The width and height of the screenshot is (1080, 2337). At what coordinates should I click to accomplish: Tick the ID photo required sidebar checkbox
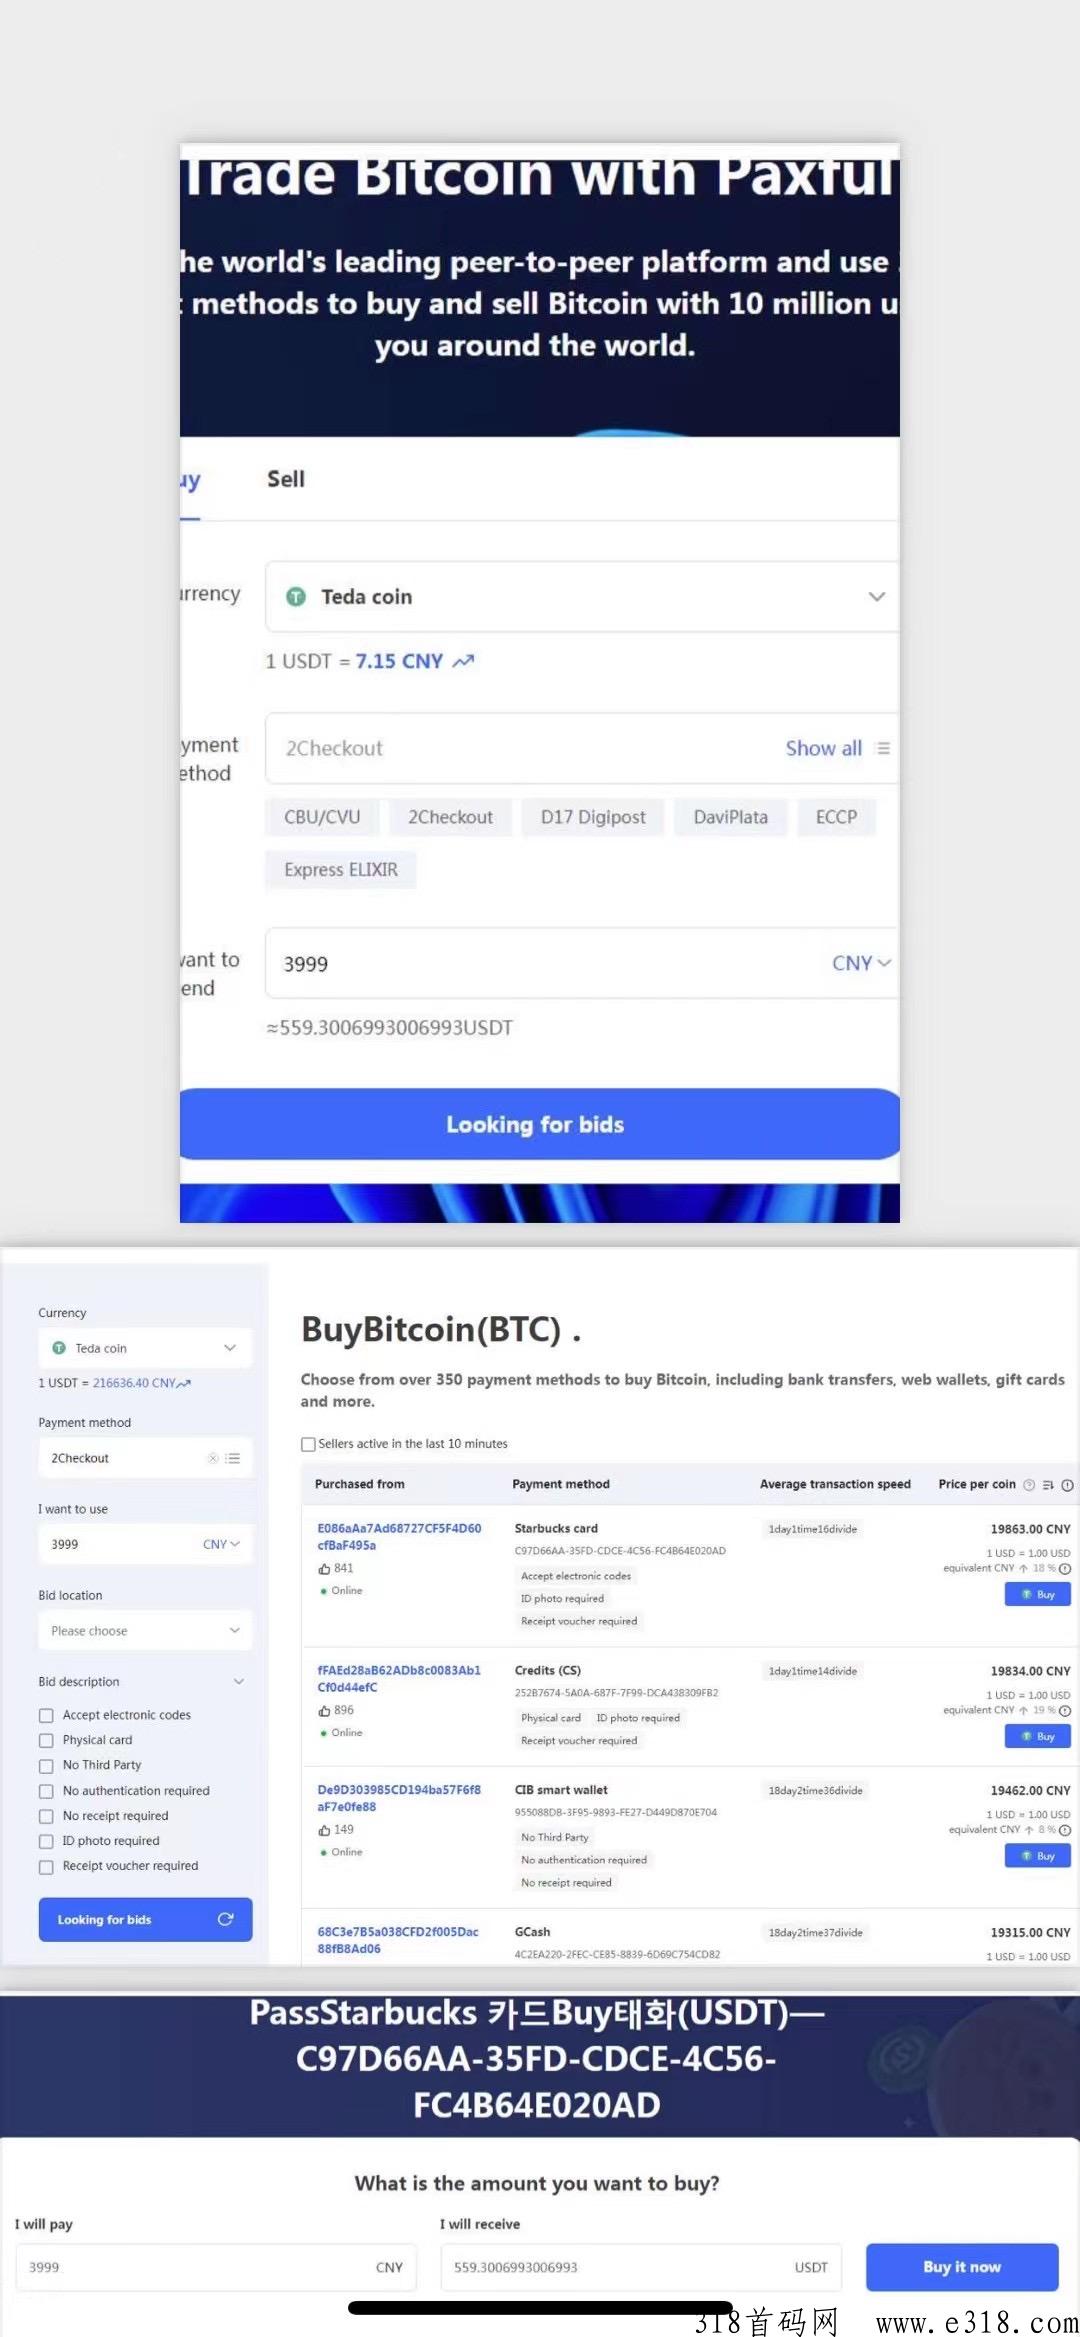point(46,1841)
